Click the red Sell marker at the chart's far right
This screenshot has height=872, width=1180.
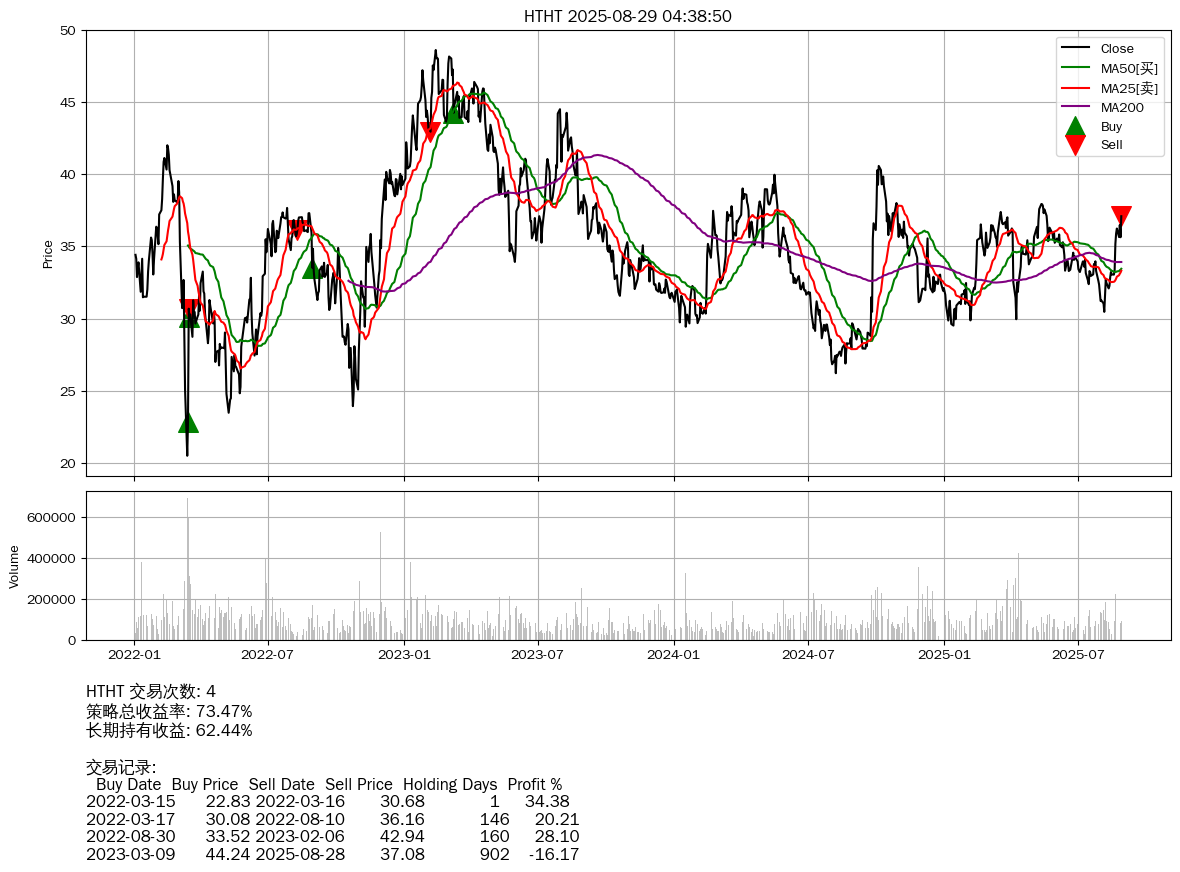click(1121, 216)
